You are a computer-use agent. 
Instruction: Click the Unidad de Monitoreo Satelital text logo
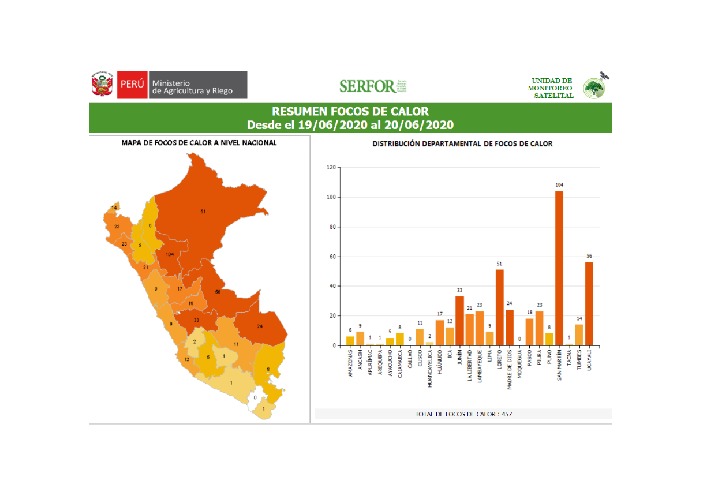point(551,87)
